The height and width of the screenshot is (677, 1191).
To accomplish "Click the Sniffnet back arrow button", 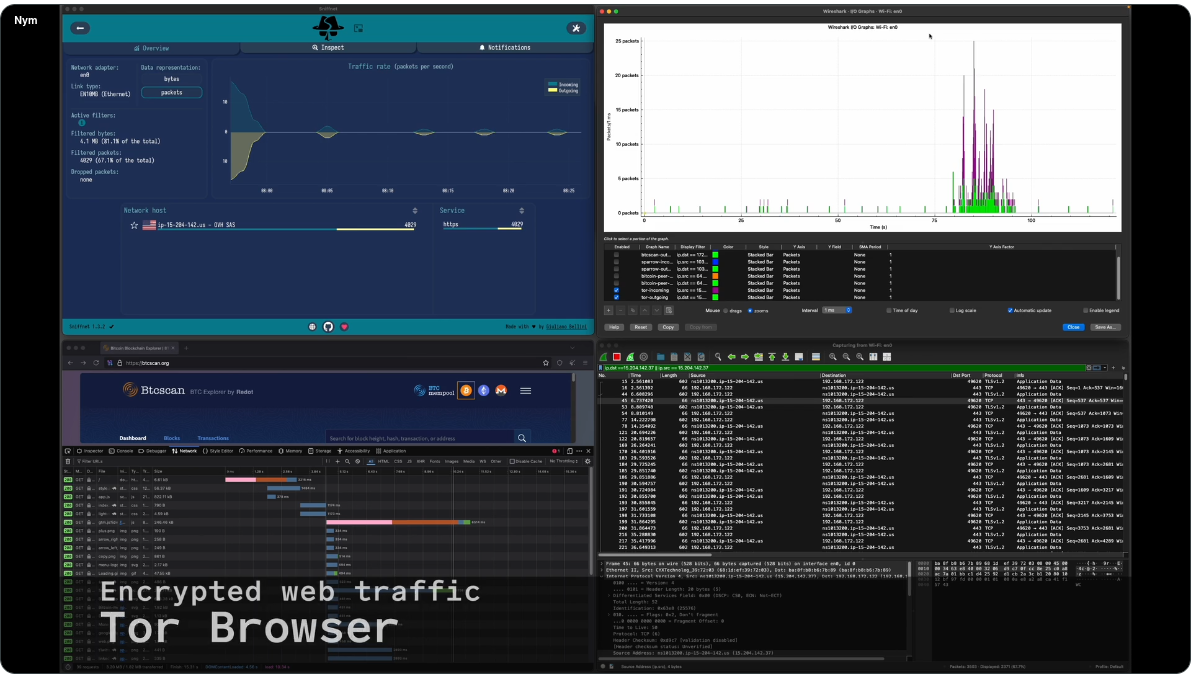I will (81, 28).
